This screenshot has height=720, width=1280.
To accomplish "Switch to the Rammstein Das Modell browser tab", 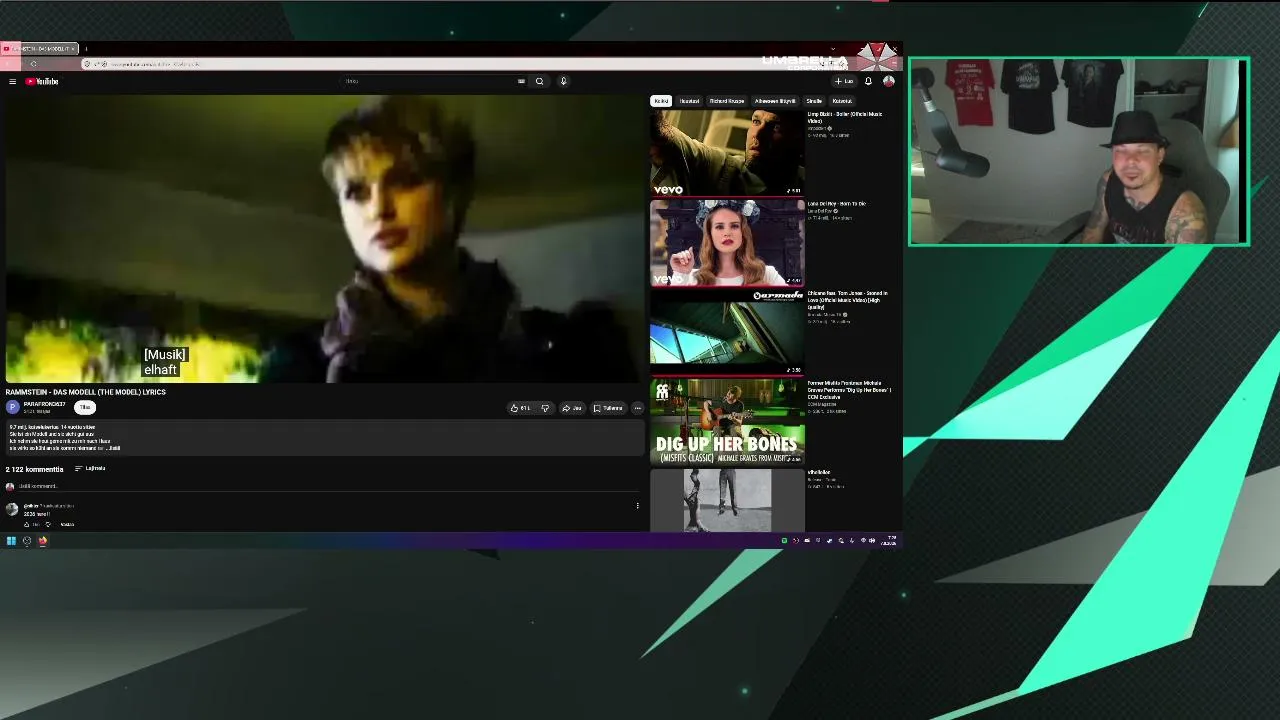I will pyautogui.click(x=40, y=48).
